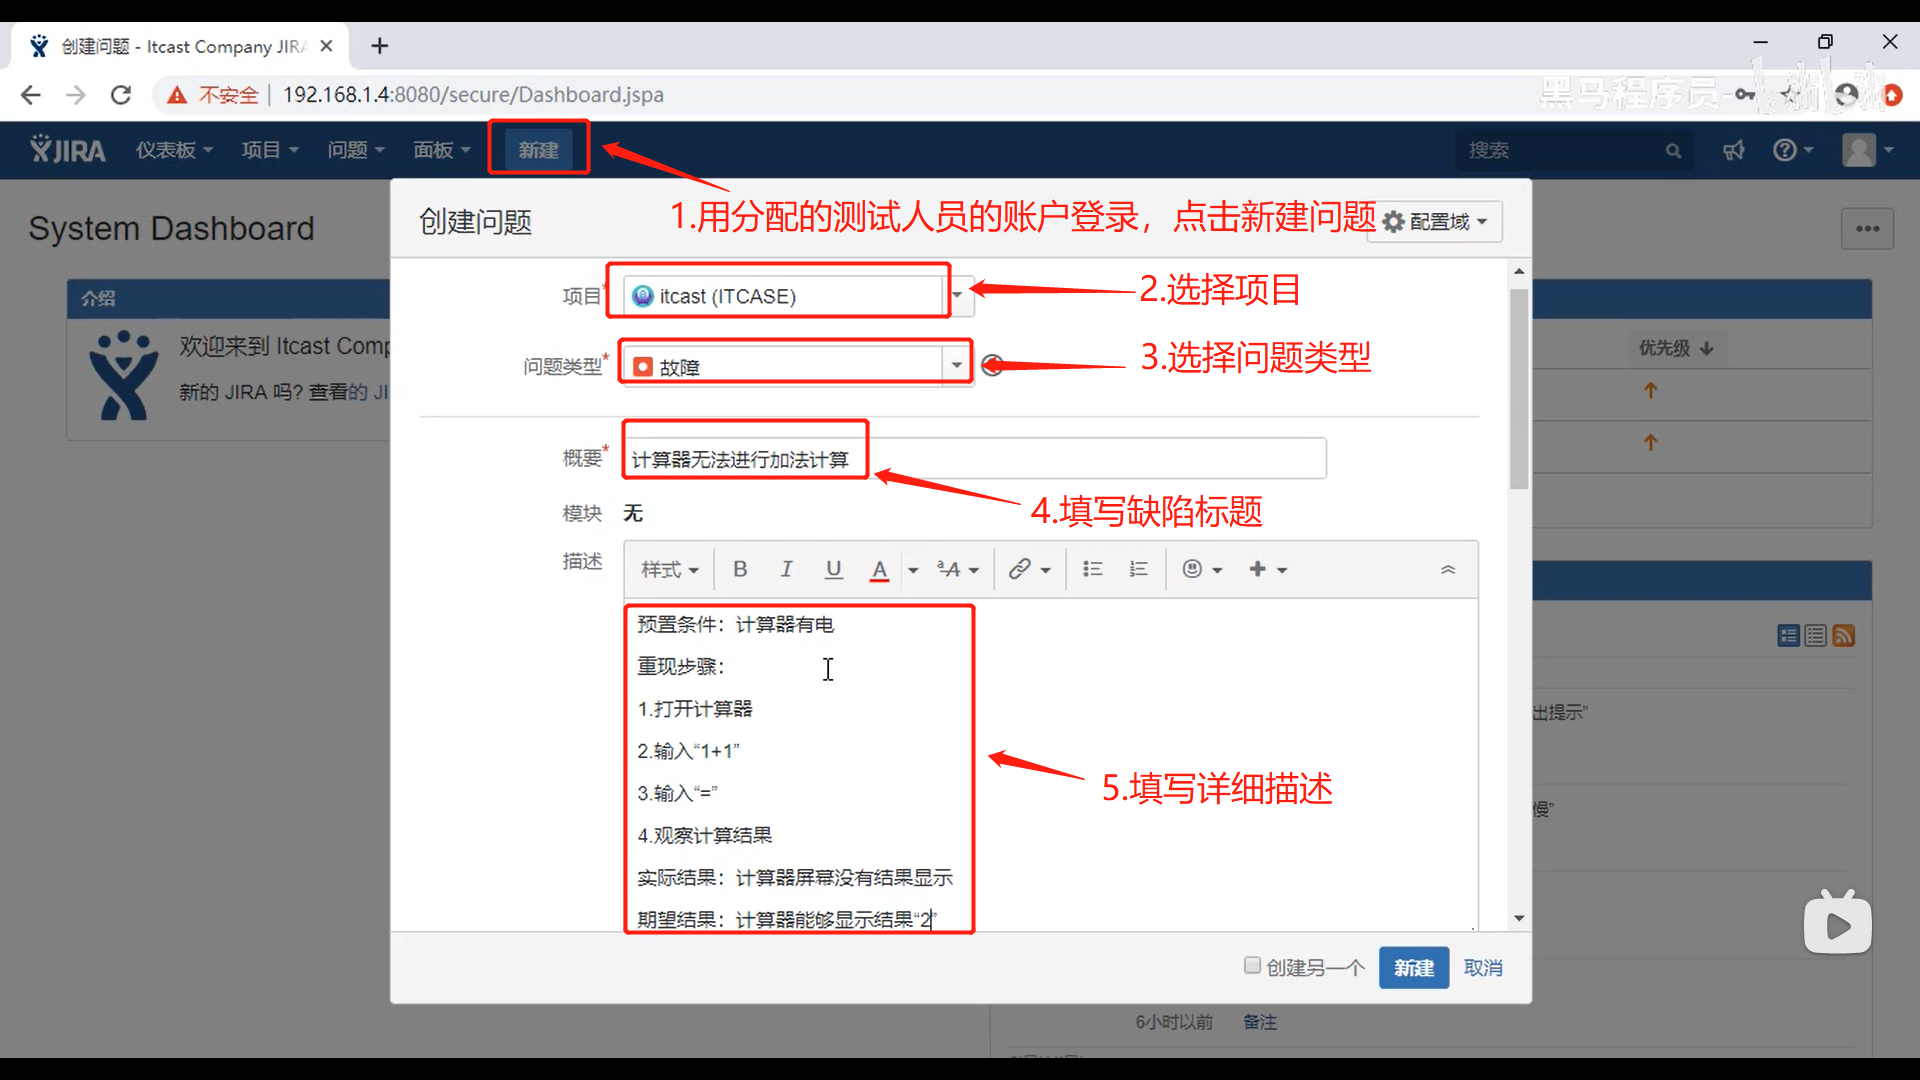Screen dimensions: 1920x1080
Task: Apply underline formatting in the editor
Action: tap(833, 569)
